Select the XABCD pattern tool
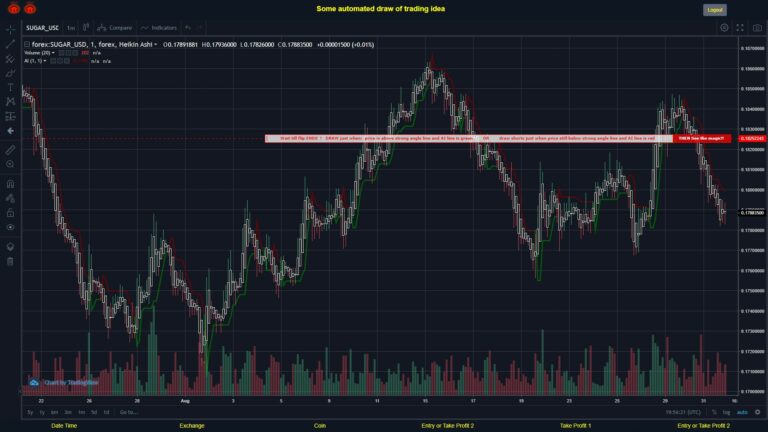This screenshot has width=768, height=432. tap(10, 101)
